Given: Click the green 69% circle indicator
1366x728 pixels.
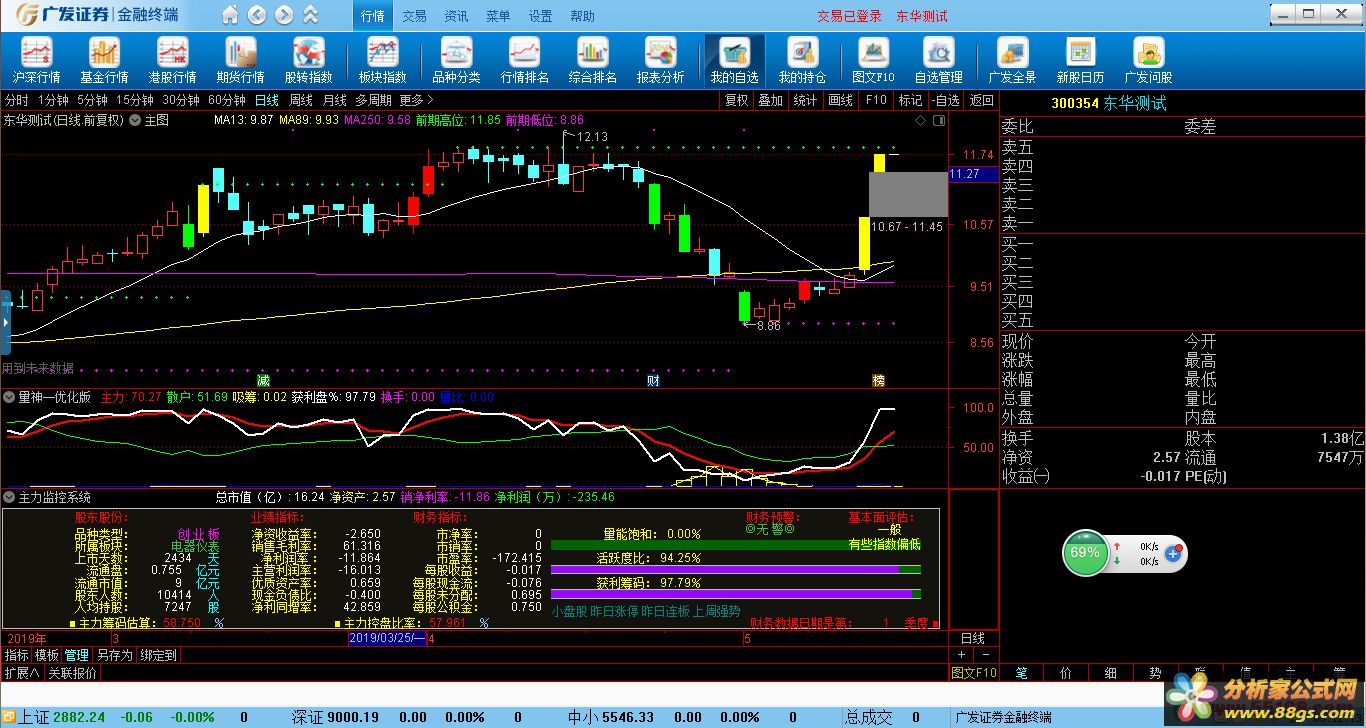Looking at the screenshot, I should tap(1084, 552).
